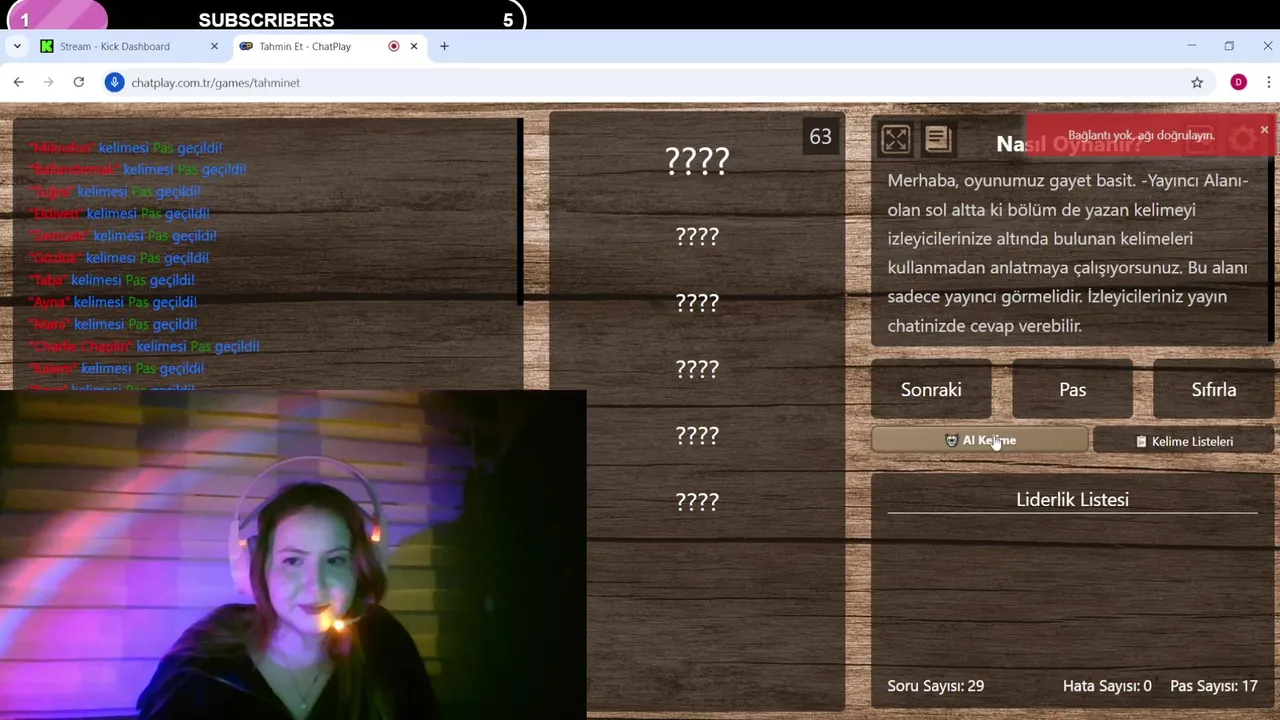
Task: Generate a word with AI Kelime
Action: point(980,440)
